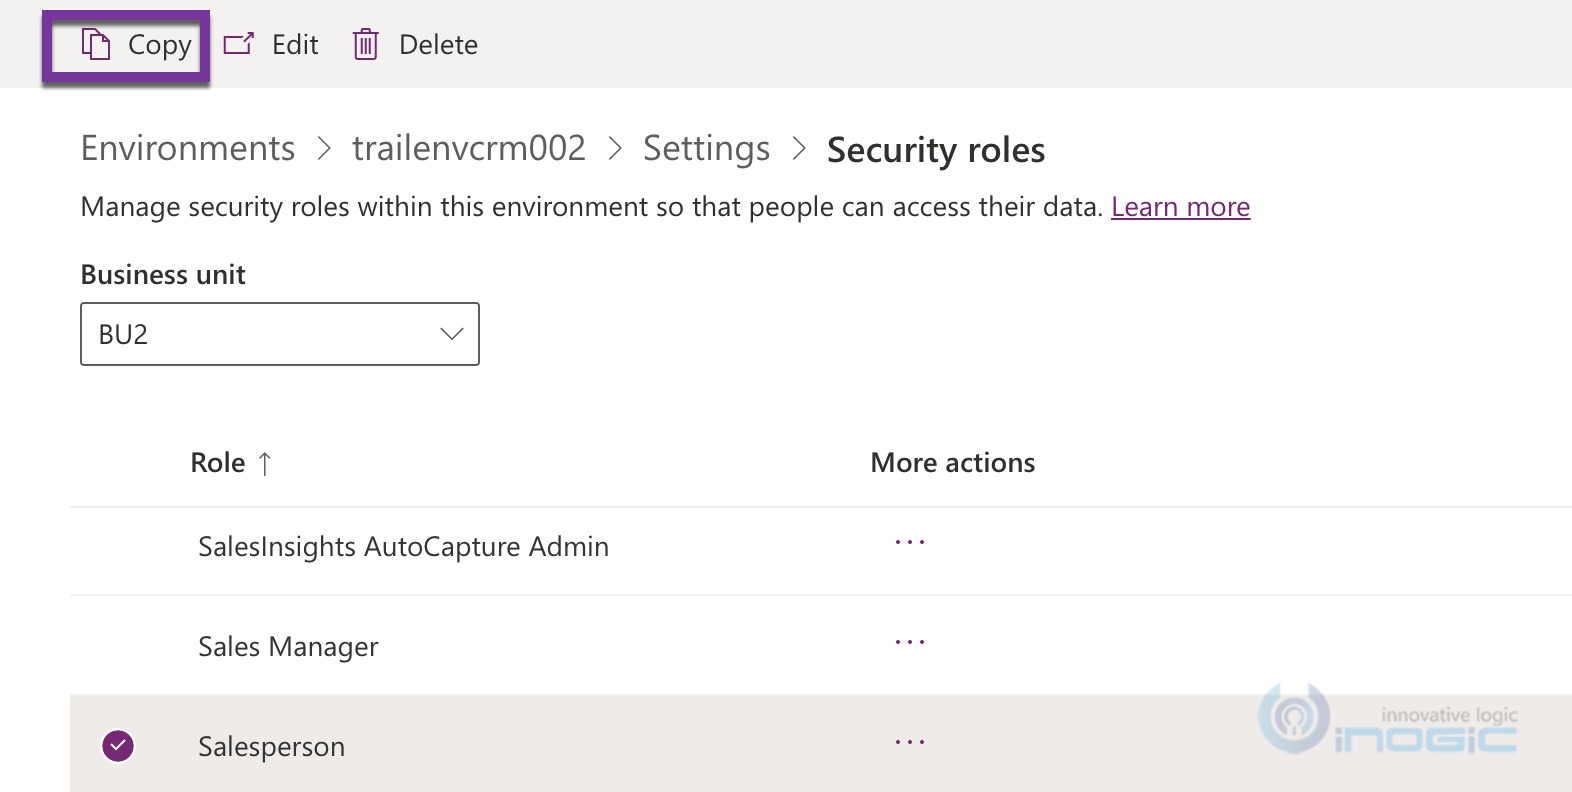Navigate to Settings breadcrumb

[706, 149]
